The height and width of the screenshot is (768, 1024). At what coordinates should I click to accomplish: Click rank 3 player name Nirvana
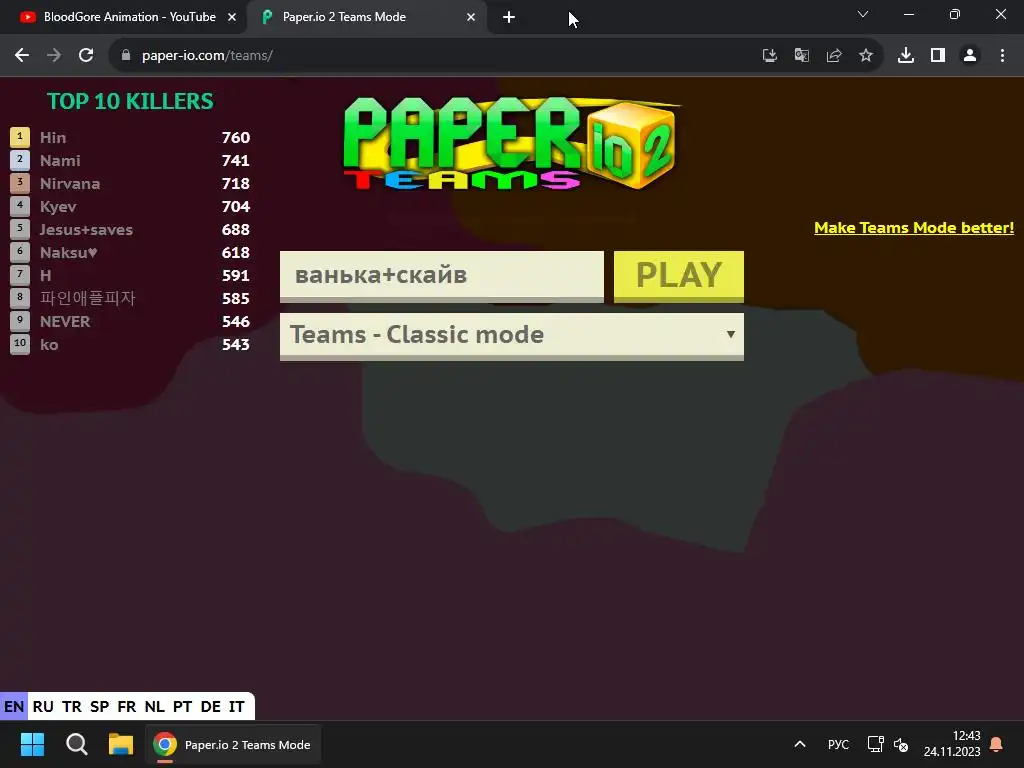70,184
